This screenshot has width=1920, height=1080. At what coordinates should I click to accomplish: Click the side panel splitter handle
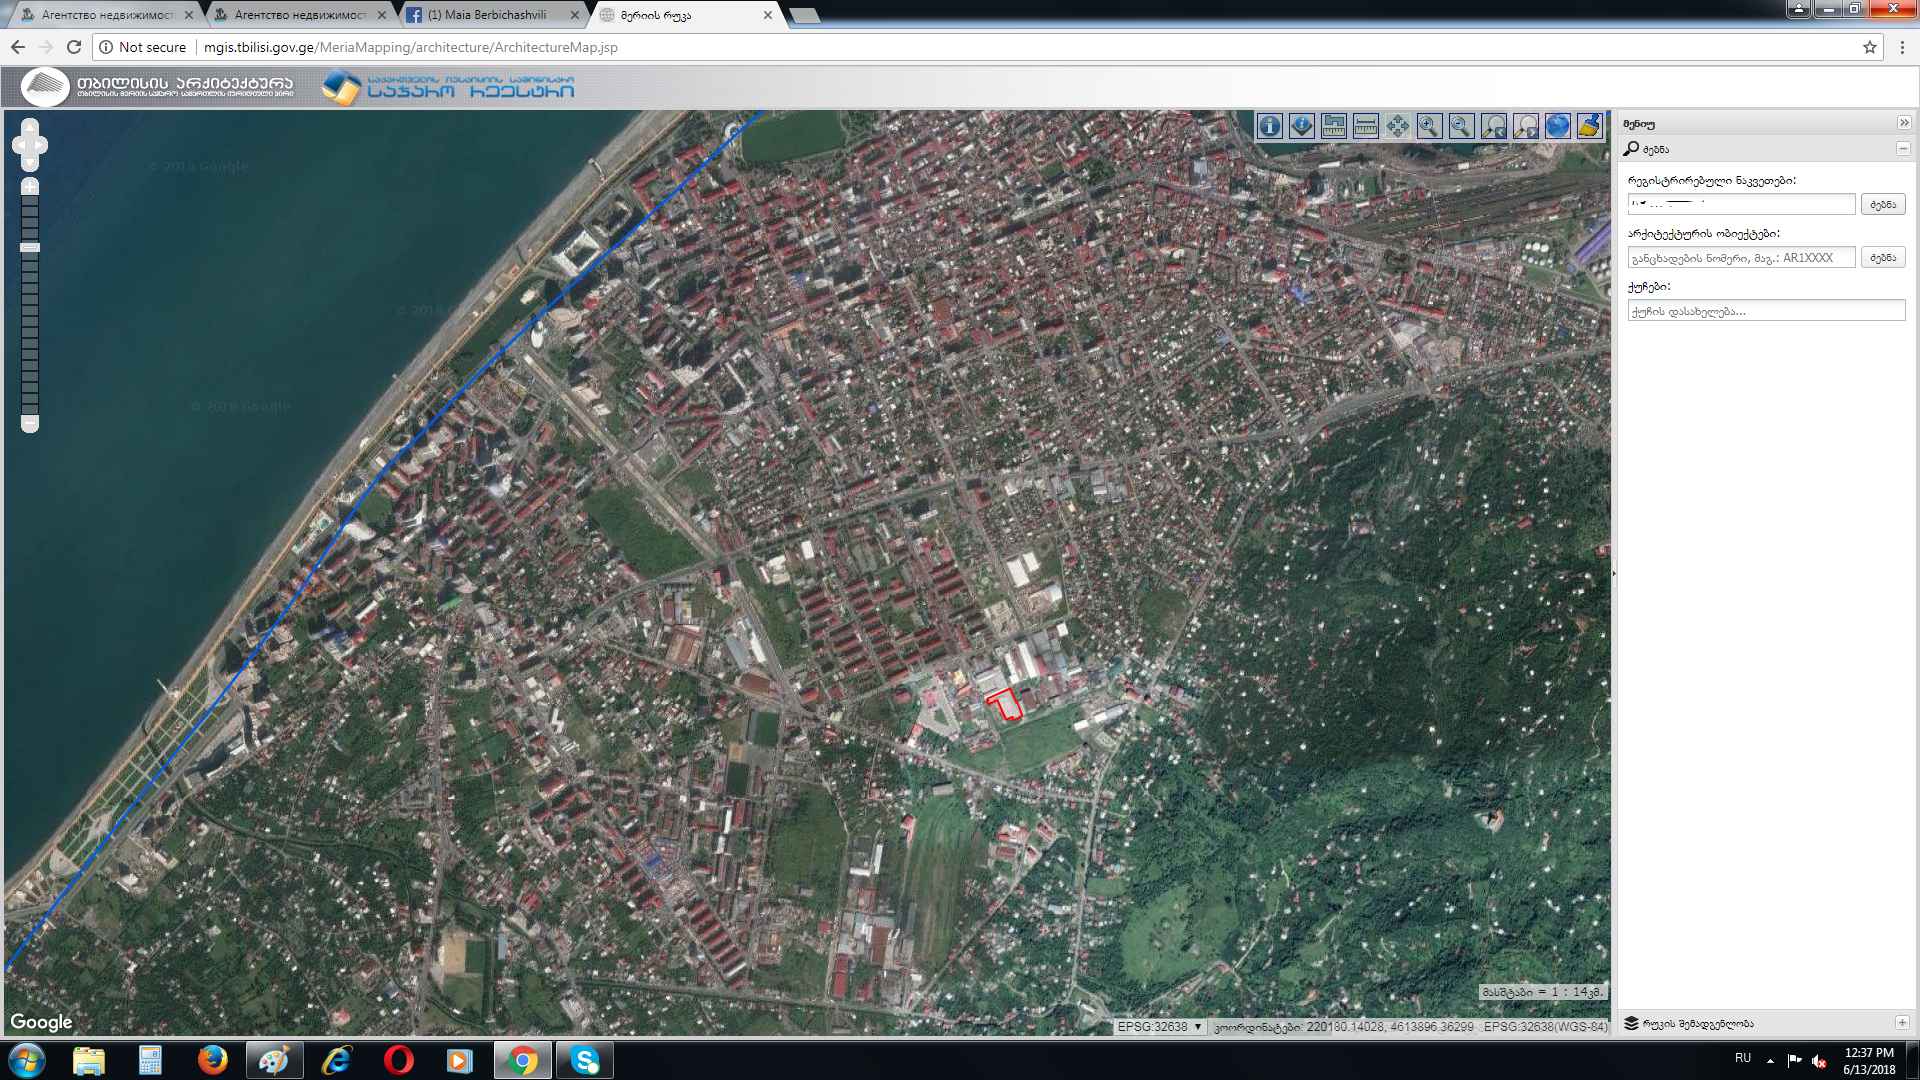pos(1614,574)
